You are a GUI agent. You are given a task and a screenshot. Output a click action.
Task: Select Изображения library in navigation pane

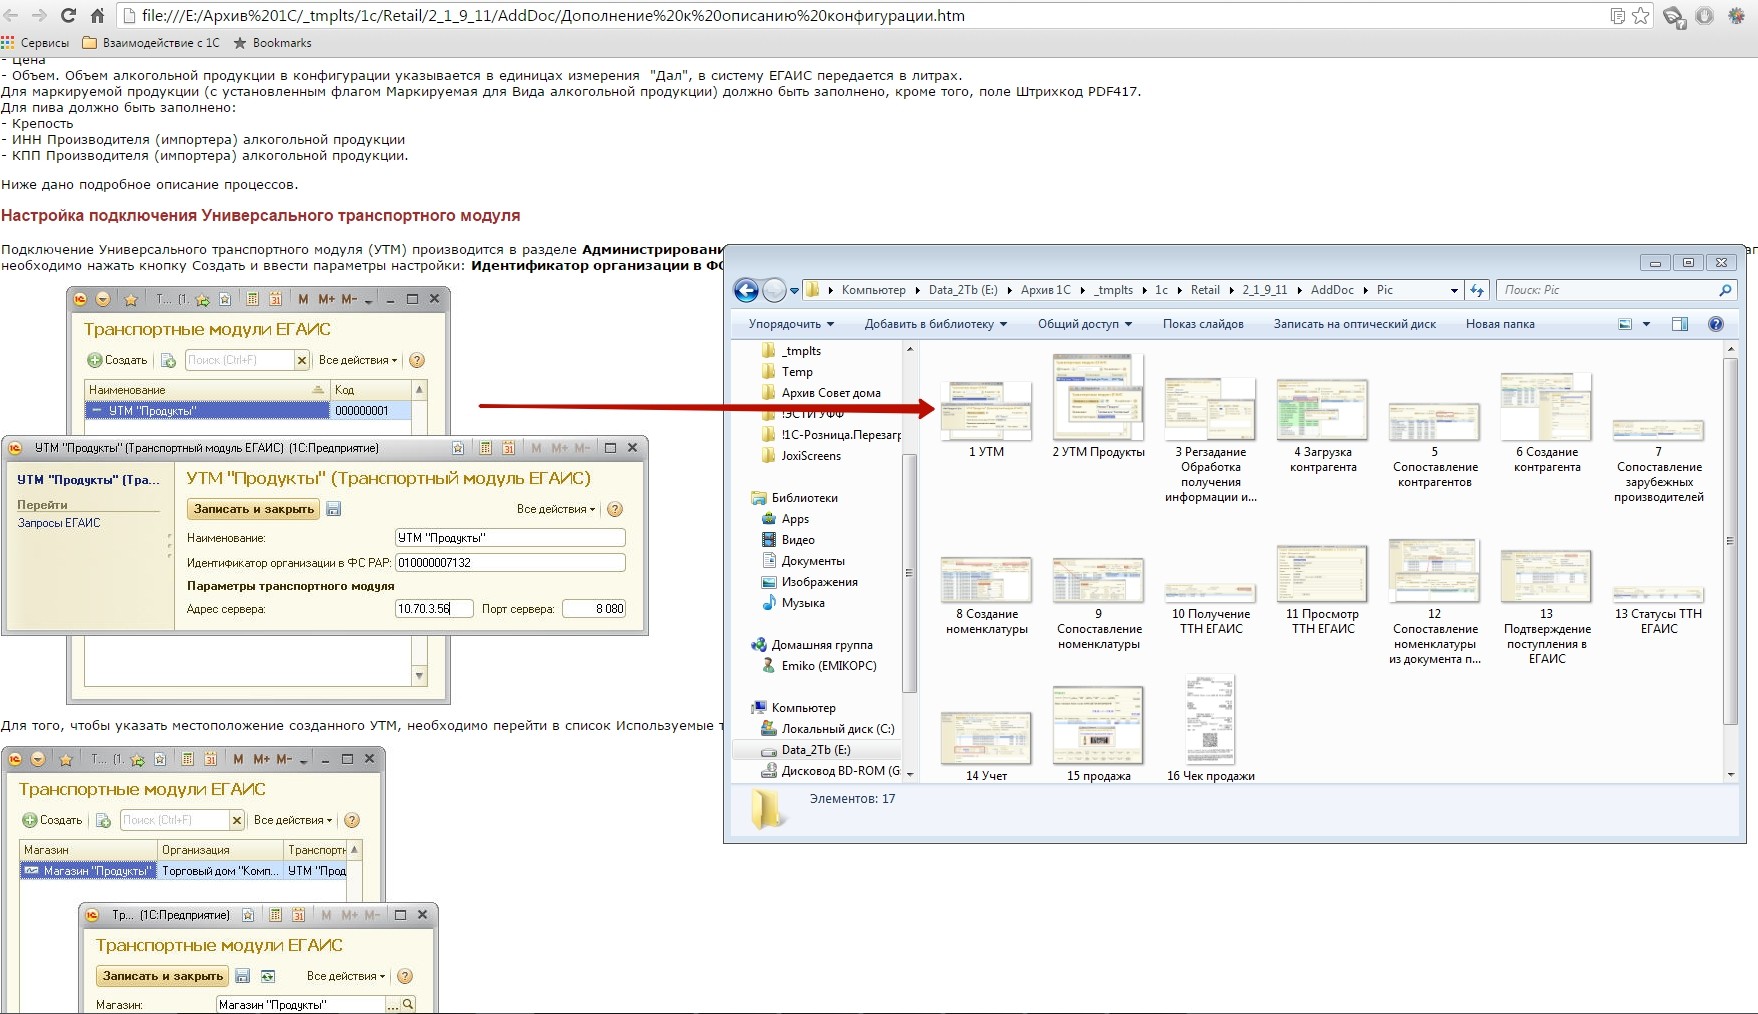pyautogui.click(x=819, y=582)
